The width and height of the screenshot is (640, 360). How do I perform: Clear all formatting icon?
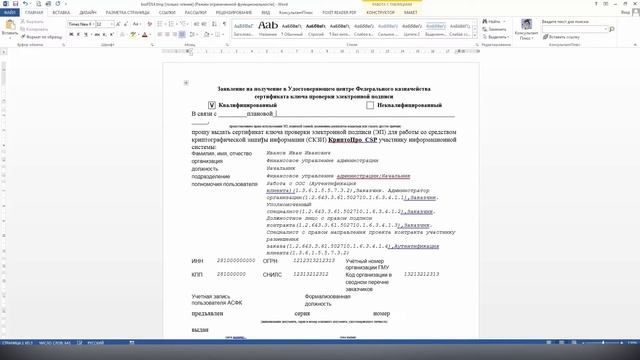coord(150,24)
